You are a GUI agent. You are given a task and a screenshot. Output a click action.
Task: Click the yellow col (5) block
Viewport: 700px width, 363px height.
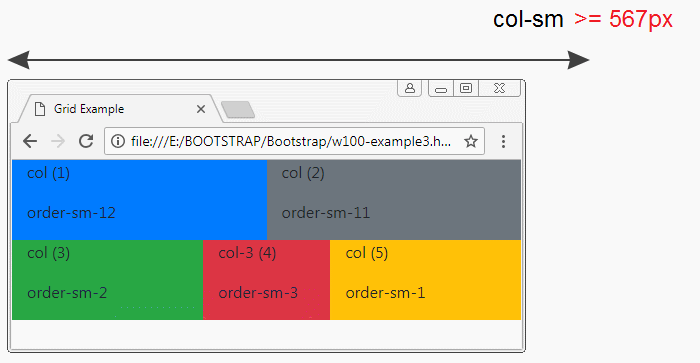coord(425,280)
